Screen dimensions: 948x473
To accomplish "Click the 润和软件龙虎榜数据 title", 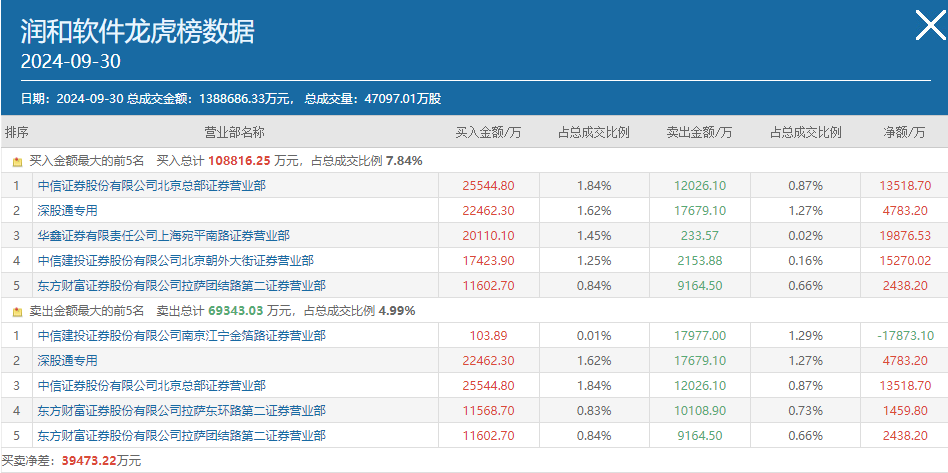I will [138, 31].
